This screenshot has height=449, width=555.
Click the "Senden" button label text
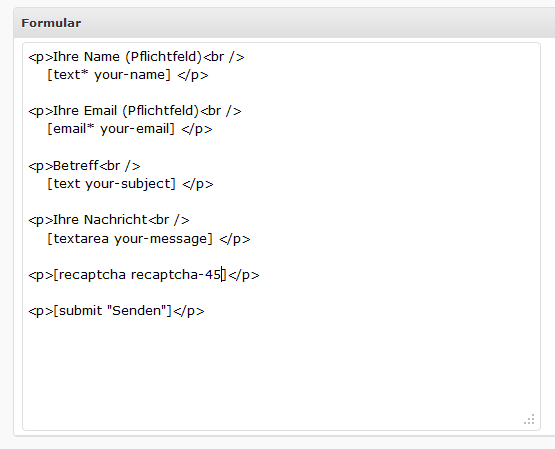pyautogui.click(x=136, y=310)
